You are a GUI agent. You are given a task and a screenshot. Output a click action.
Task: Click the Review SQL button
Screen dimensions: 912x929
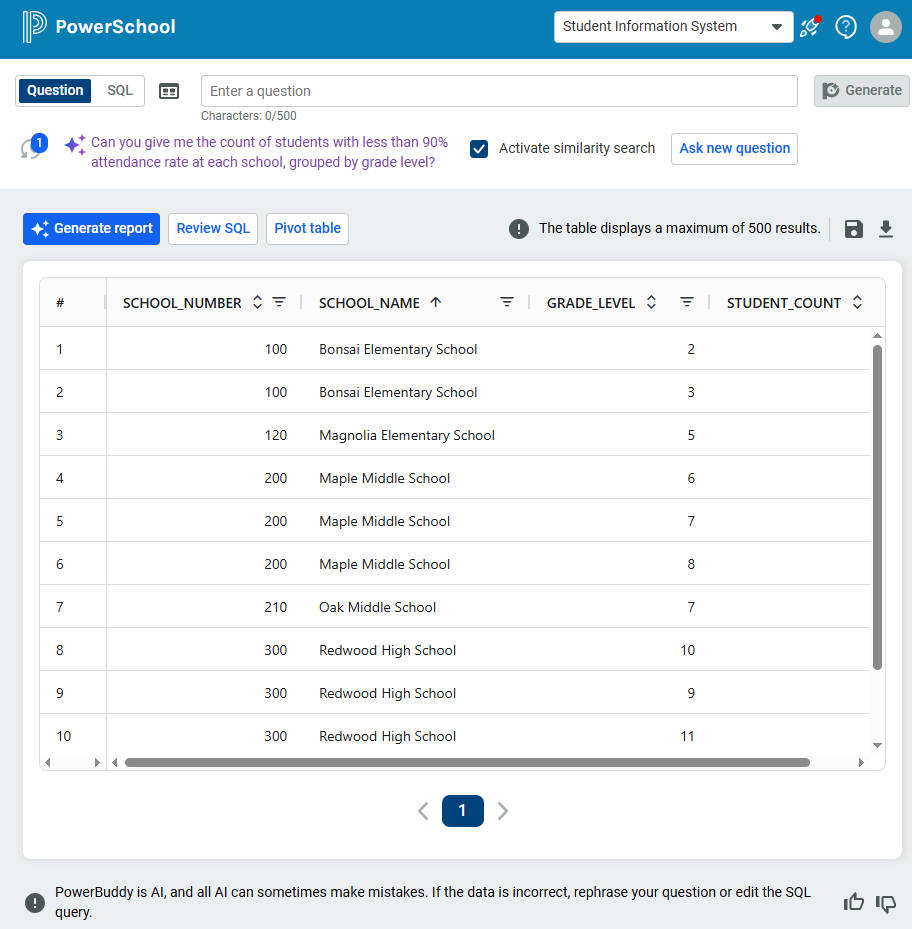point(213,228)
